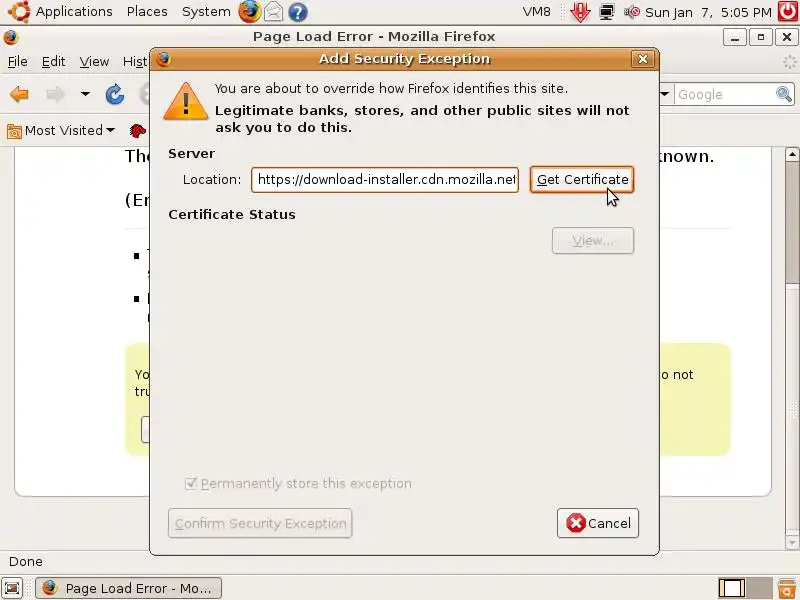Open the partially hidden History menu
Viewport: 800px width, 600px height.
tap(135, 62)
